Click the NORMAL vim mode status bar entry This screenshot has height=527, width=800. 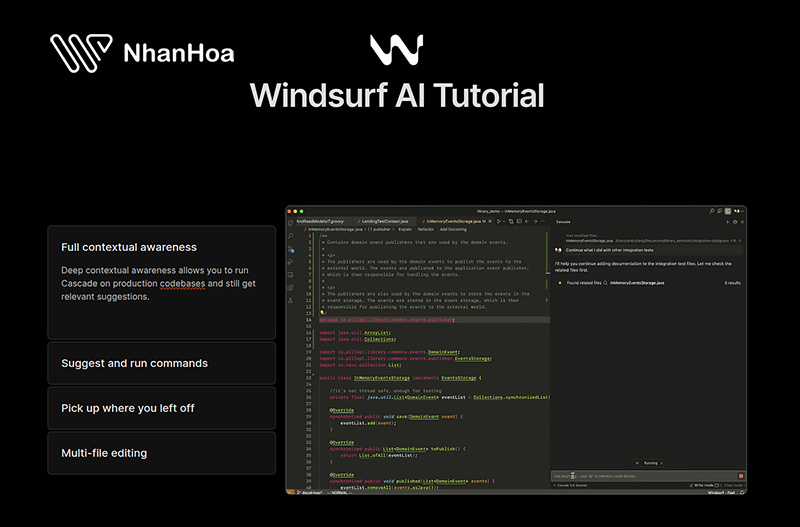(x=339, y=493)
